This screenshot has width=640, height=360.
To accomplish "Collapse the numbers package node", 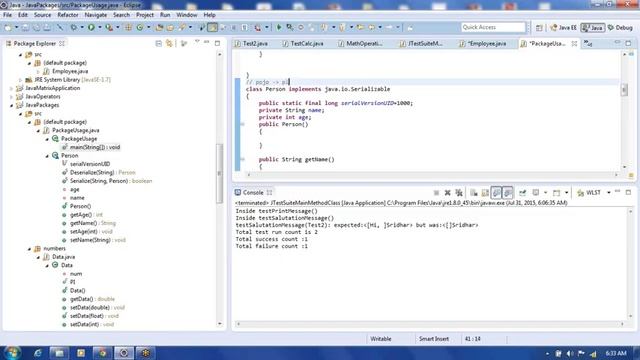I will click(29, 249).
